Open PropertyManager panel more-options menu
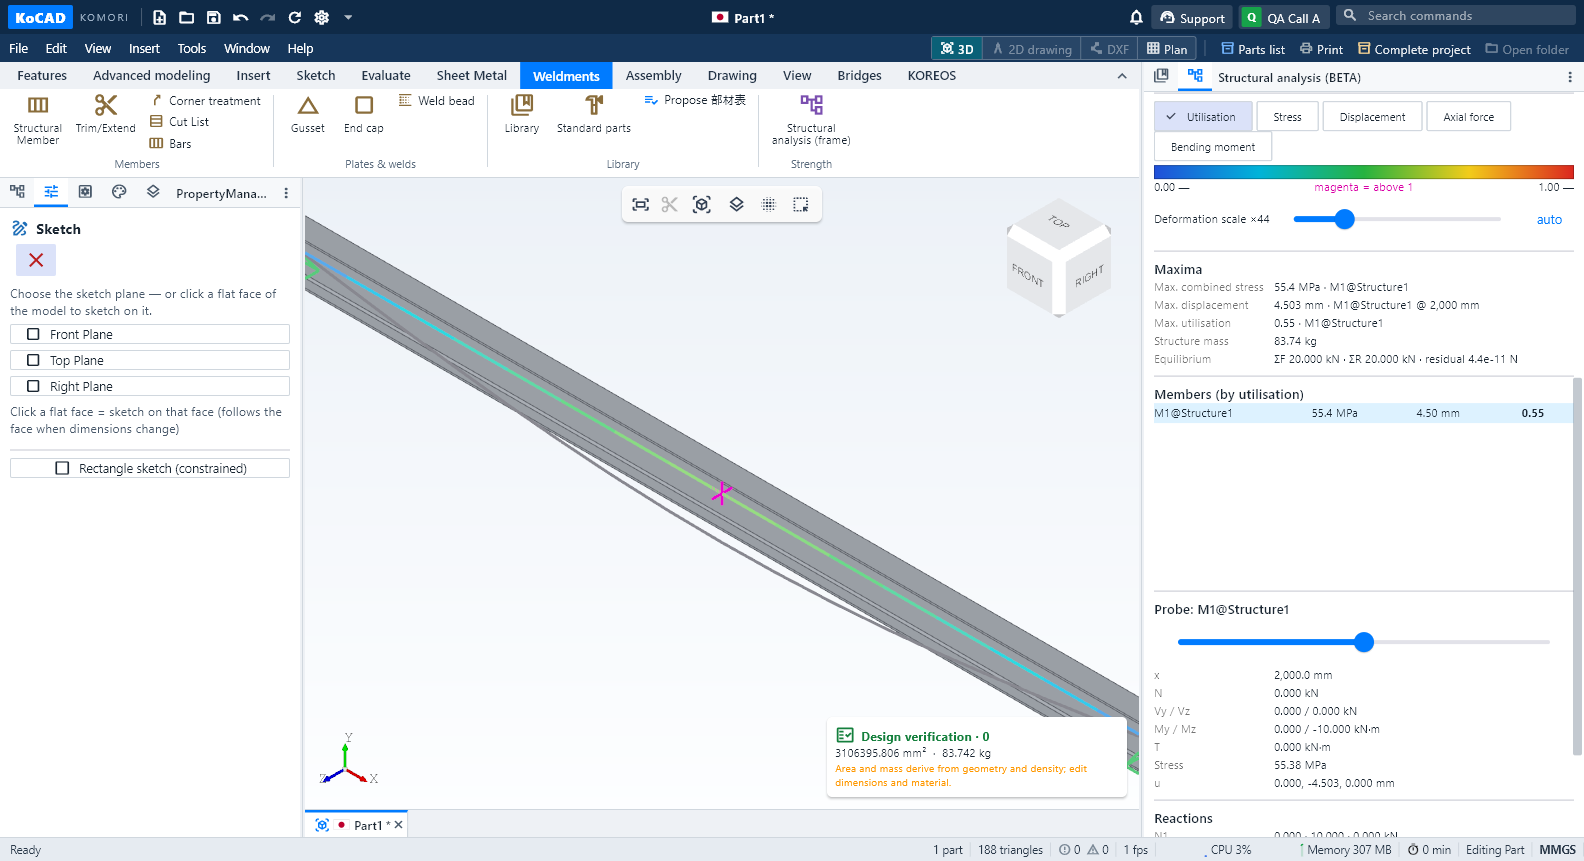Image resolution: width=1584 pixels, height=861 pixels. click(286, 193)
